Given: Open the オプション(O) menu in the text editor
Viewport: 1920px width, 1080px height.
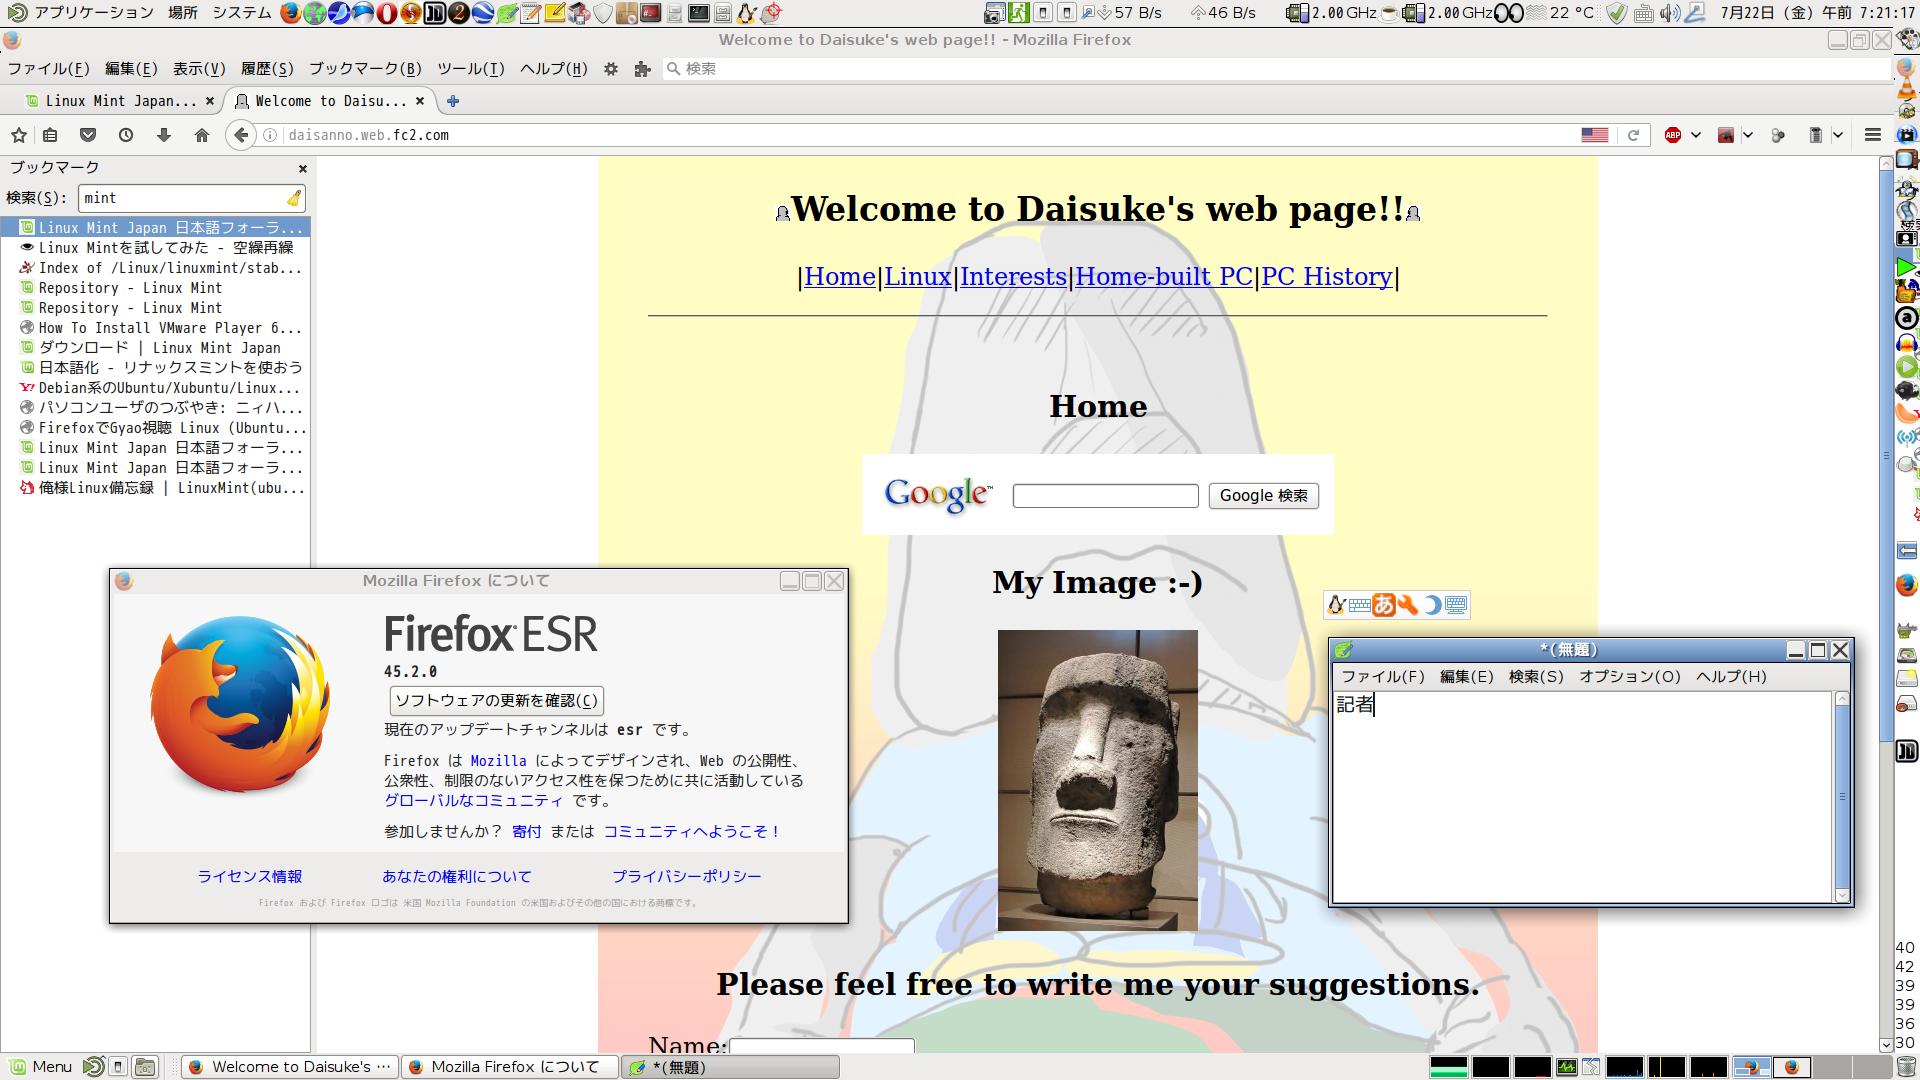Looking at the screenshot, I should [x=1630, y=677].
